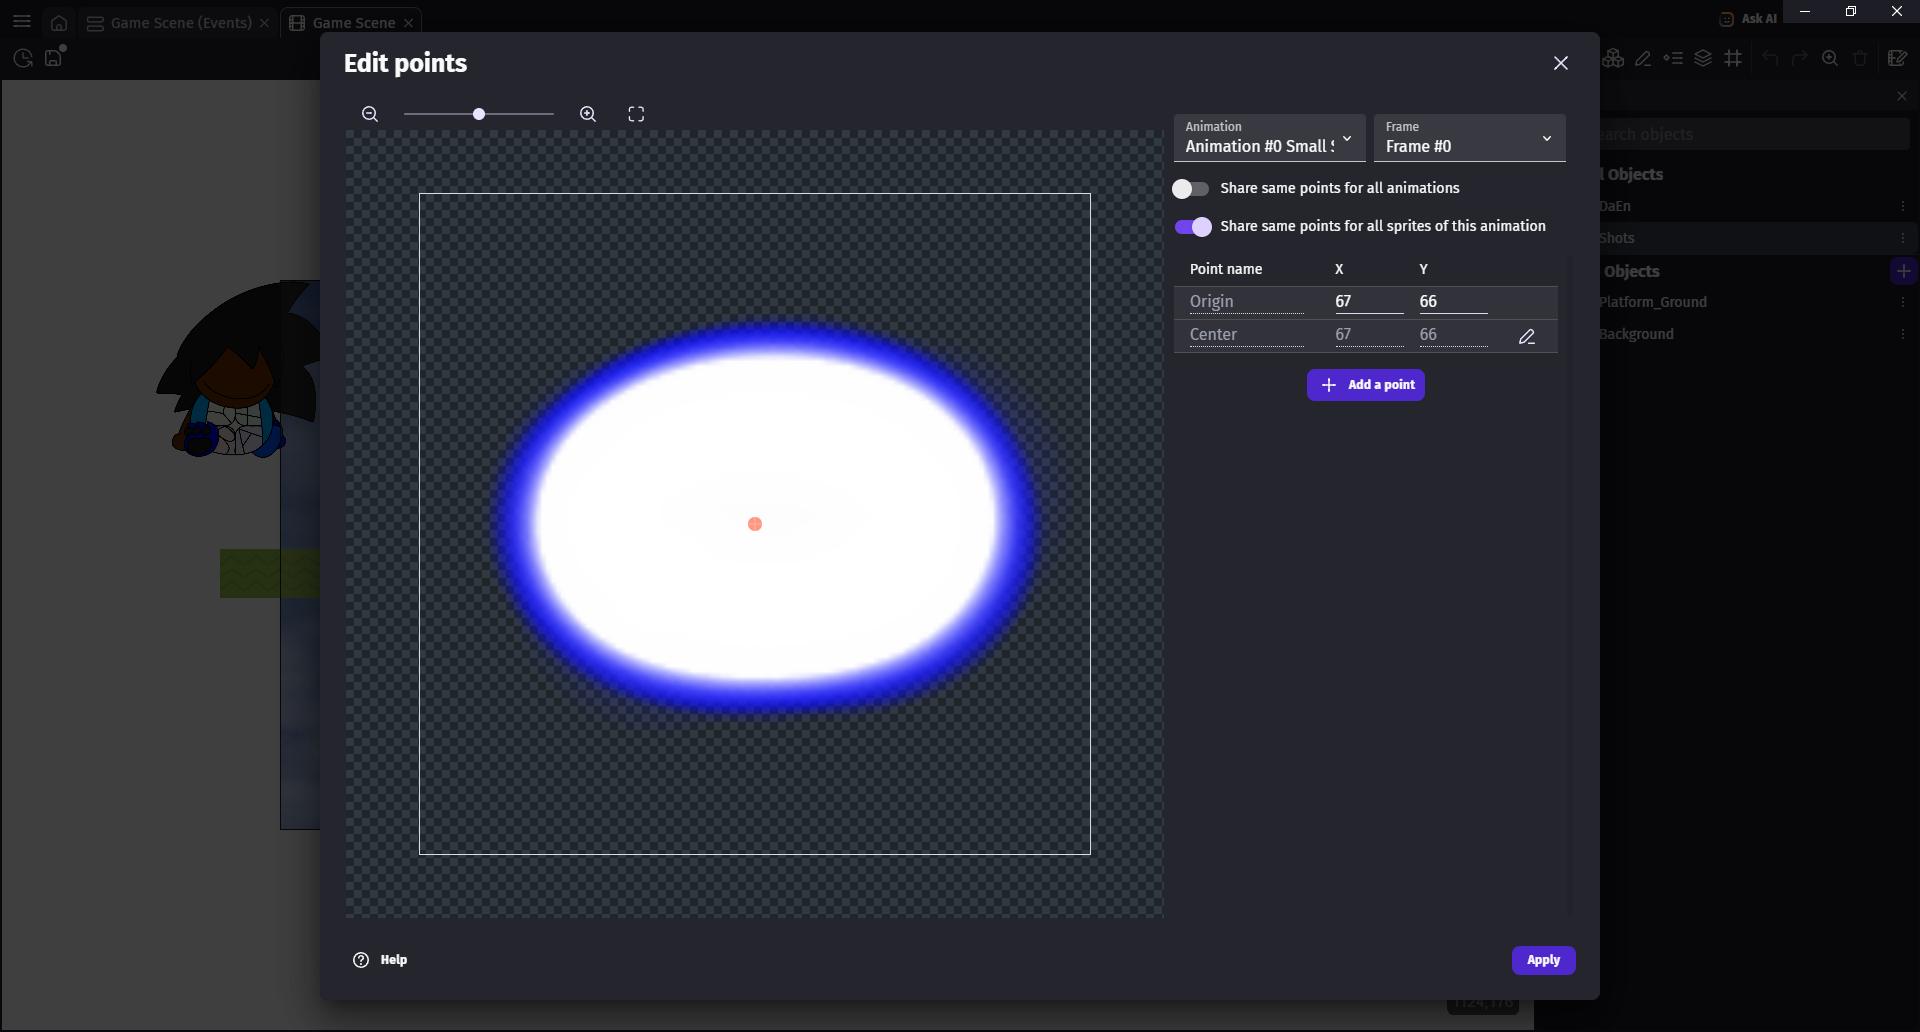Go to the Home page icon
Viewport: 1920px width, 1032px height.
click(x=59, y=23)
